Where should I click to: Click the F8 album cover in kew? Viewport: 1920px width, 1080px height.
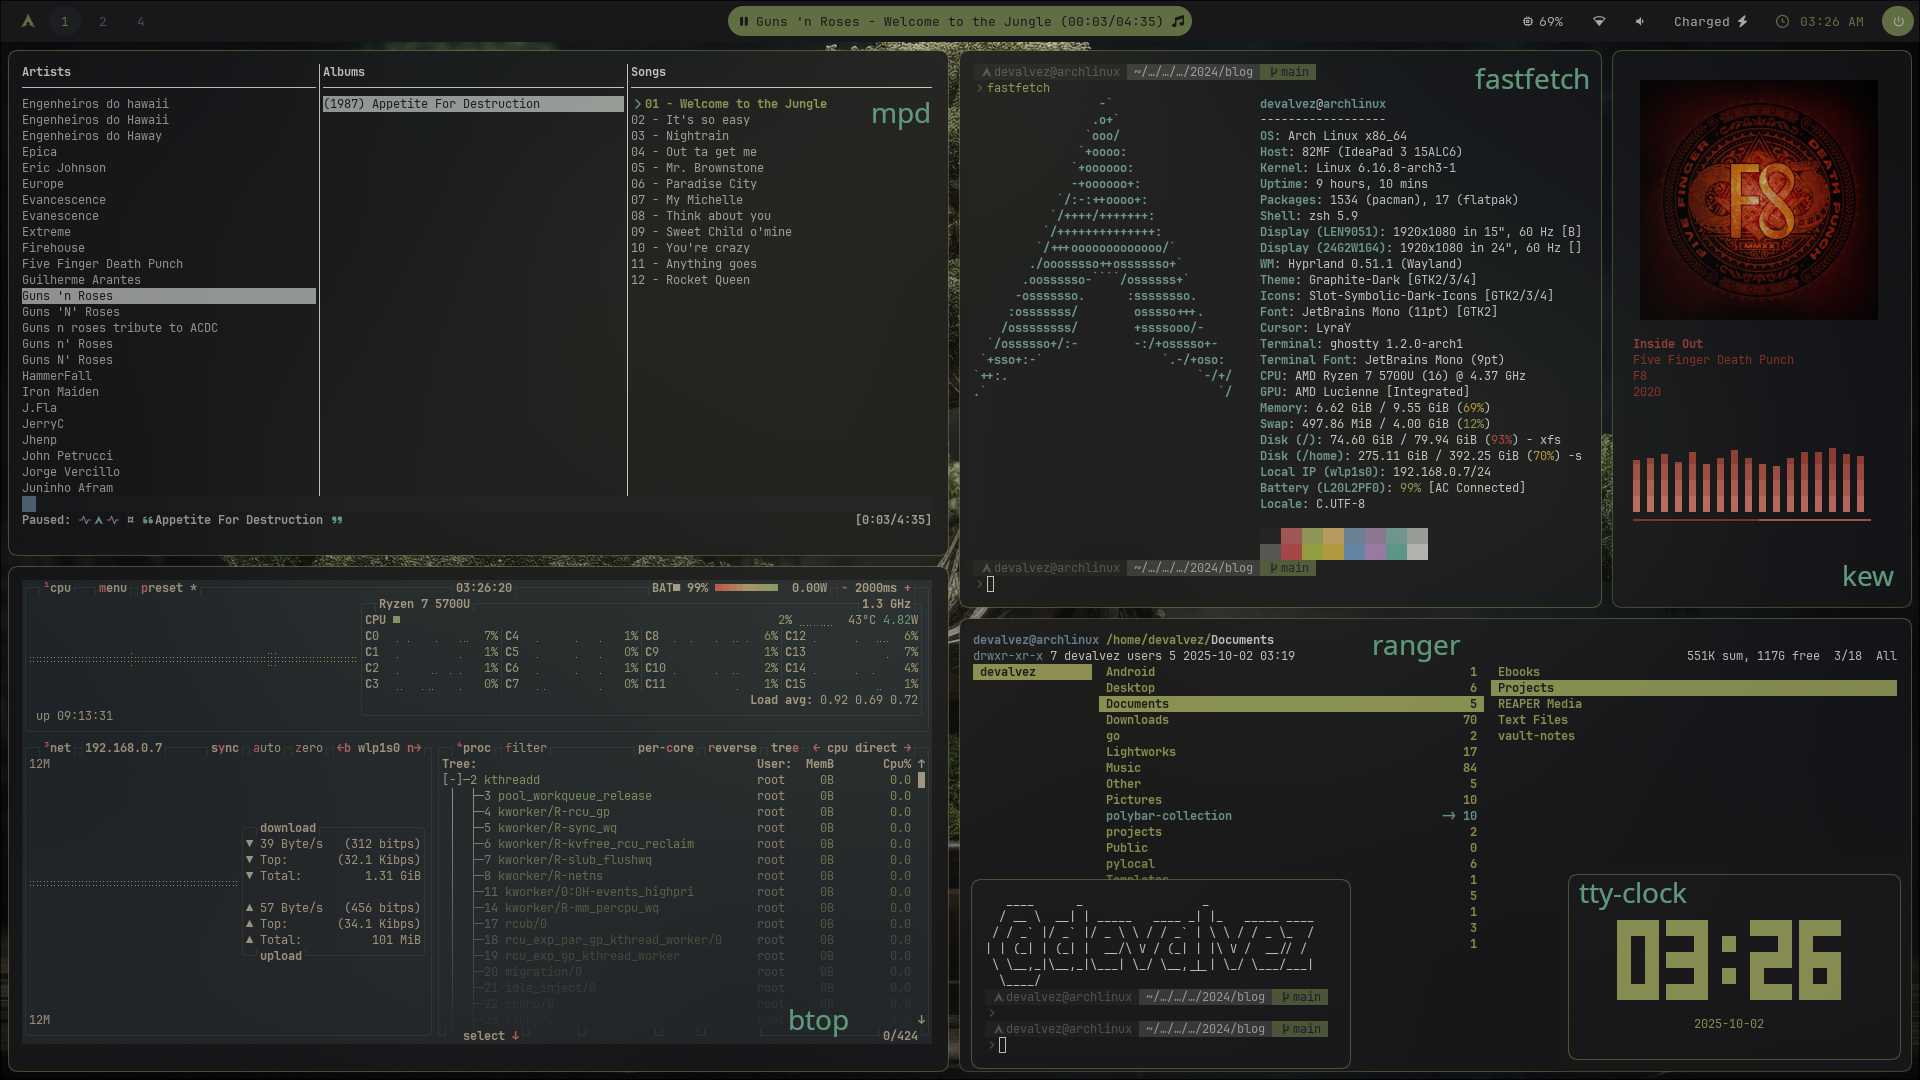pos(1759,200)
